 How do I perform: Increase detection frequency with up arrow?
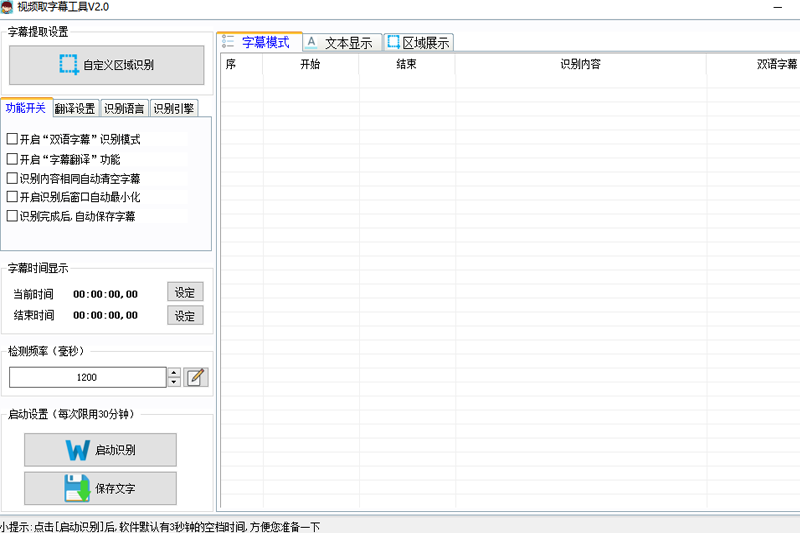point(174,373)
